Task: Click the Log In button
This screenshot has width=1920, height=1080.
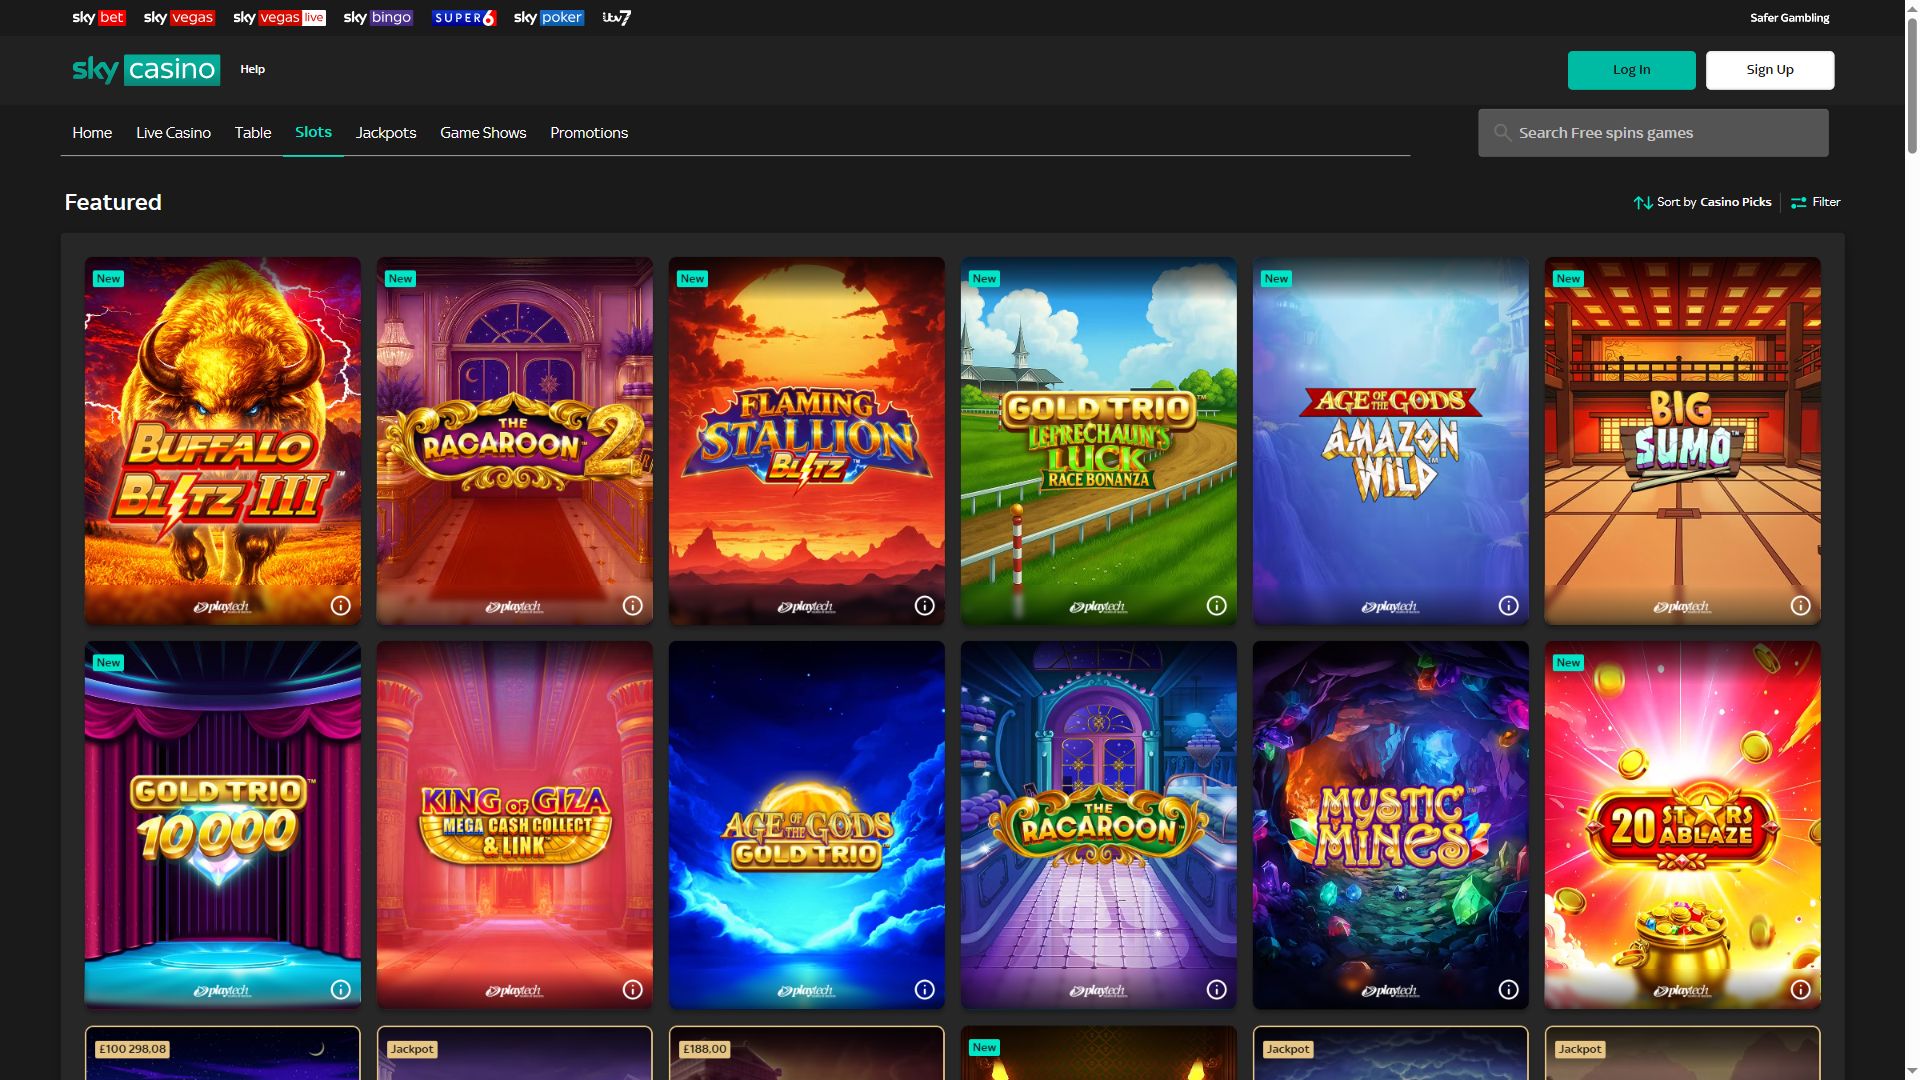Action: click(1631, 70)
